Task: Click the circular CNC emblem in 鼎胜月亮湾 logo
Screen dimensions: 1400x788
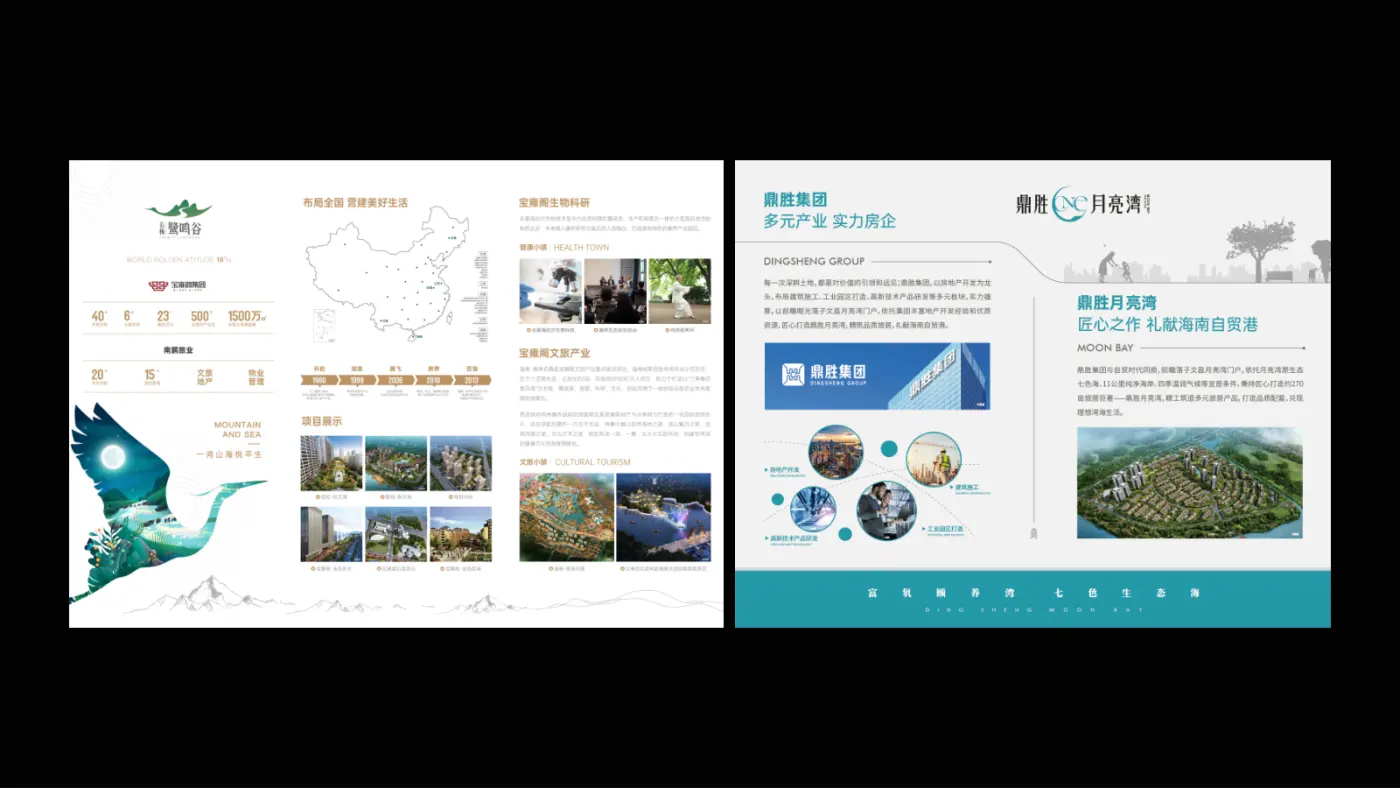Action: point(1068,204)
